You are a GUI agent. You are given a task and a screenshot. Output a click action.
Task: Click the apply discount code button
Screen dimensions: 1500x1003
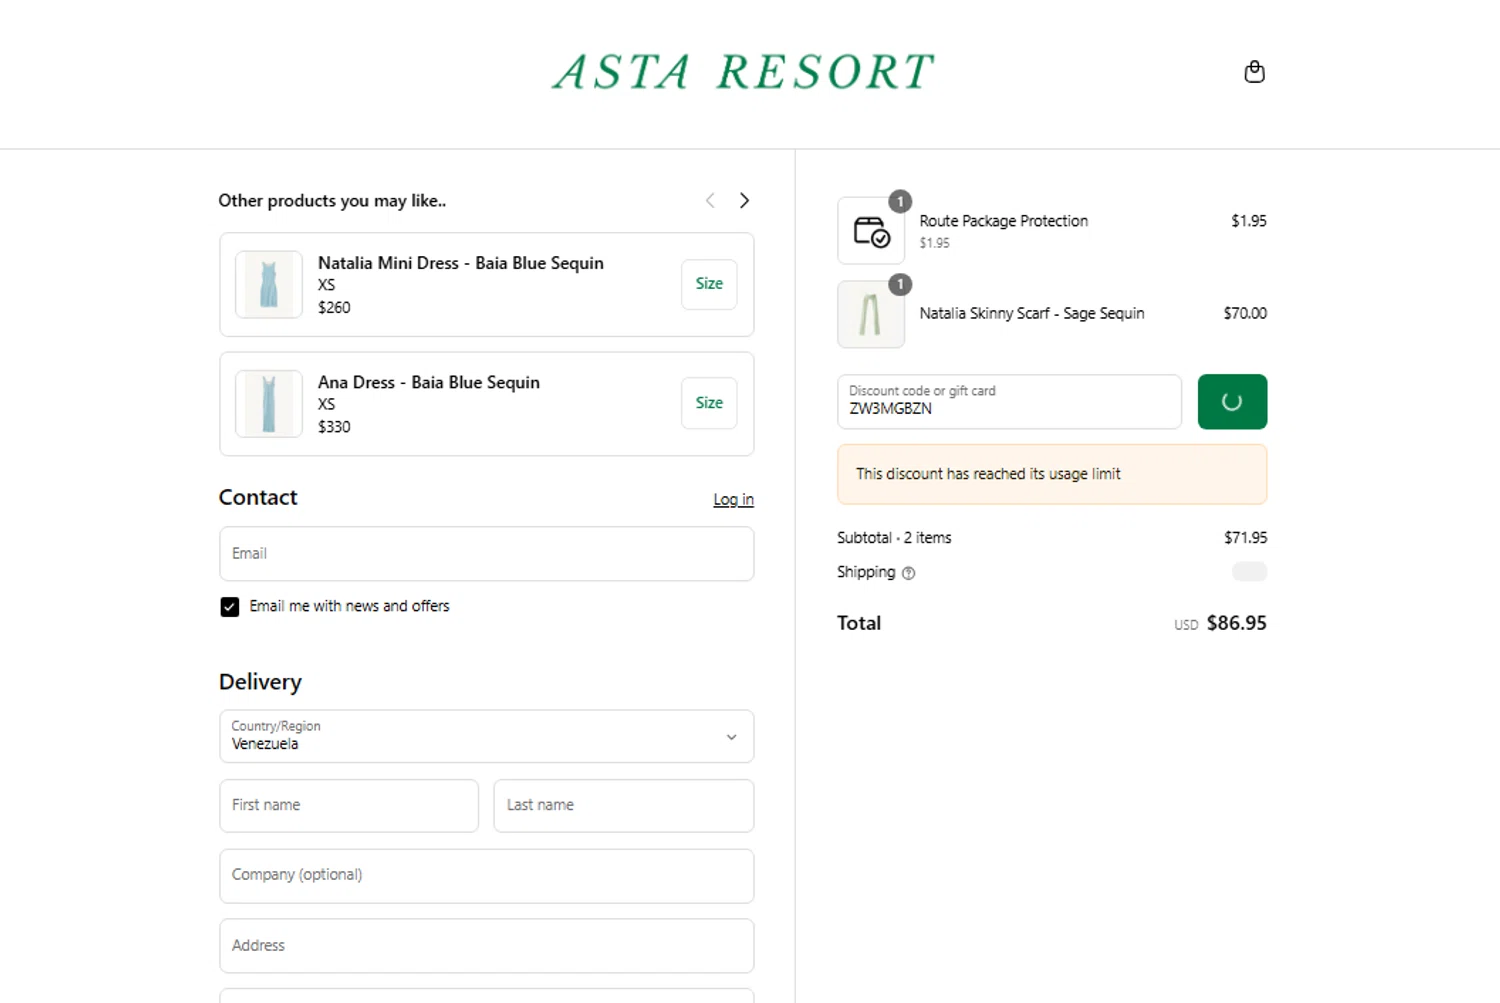[x=1232, y=402]
